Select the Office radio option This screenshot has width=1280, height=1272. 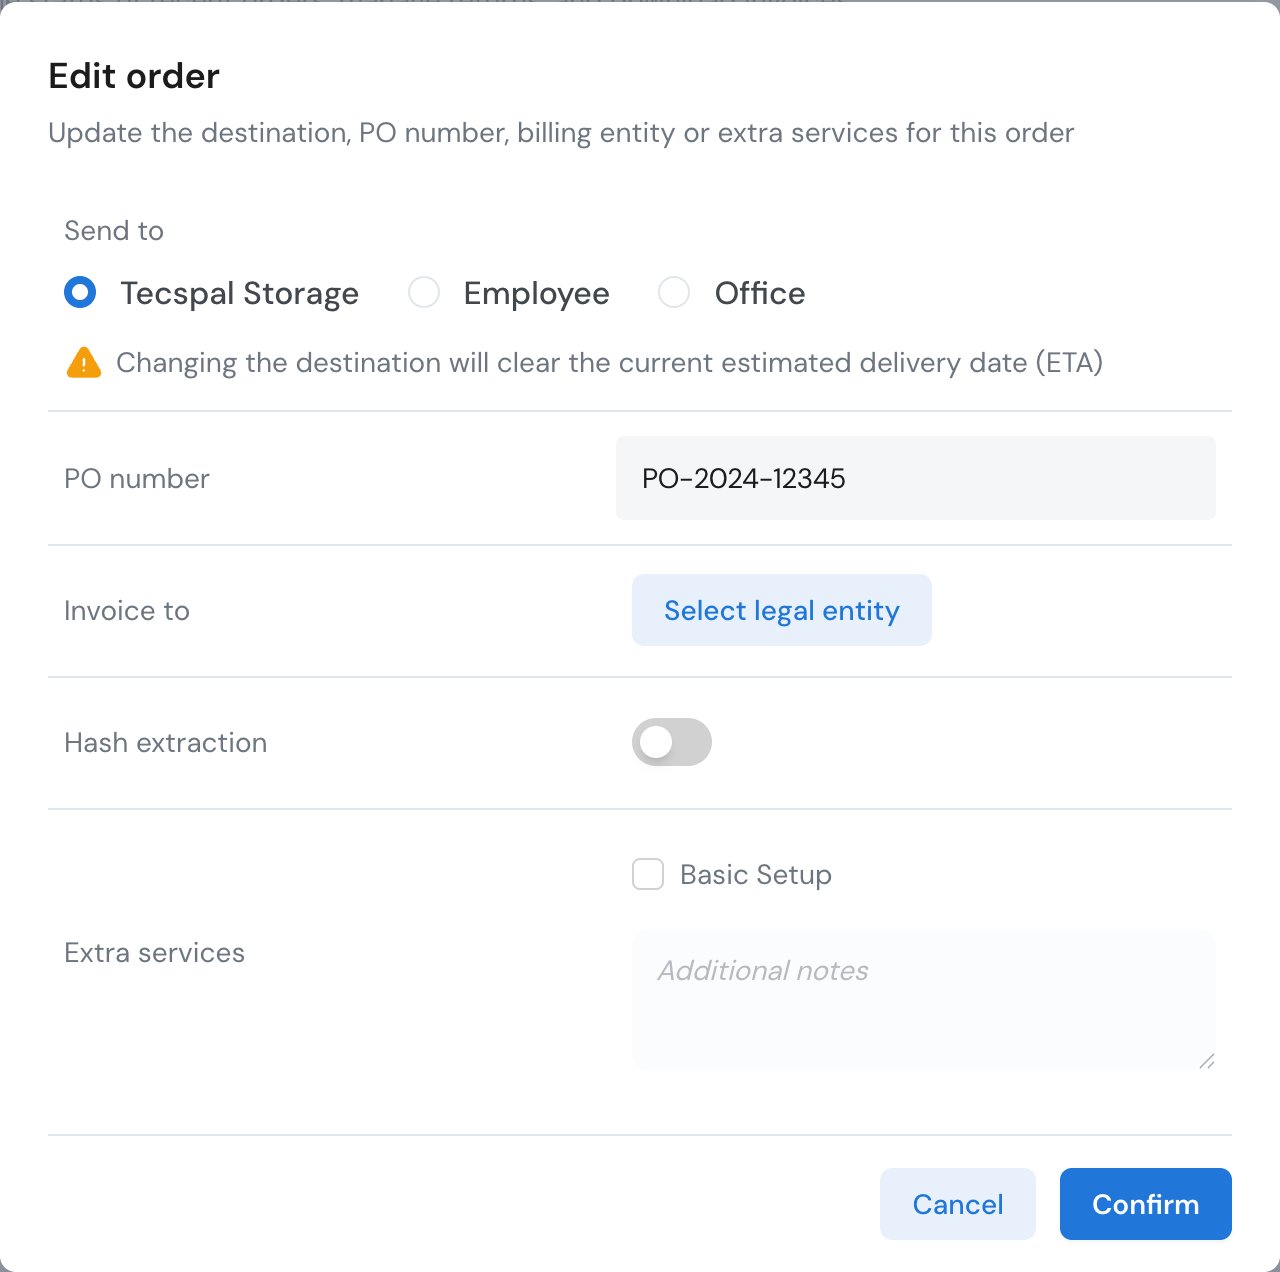[x=674, y=293]
